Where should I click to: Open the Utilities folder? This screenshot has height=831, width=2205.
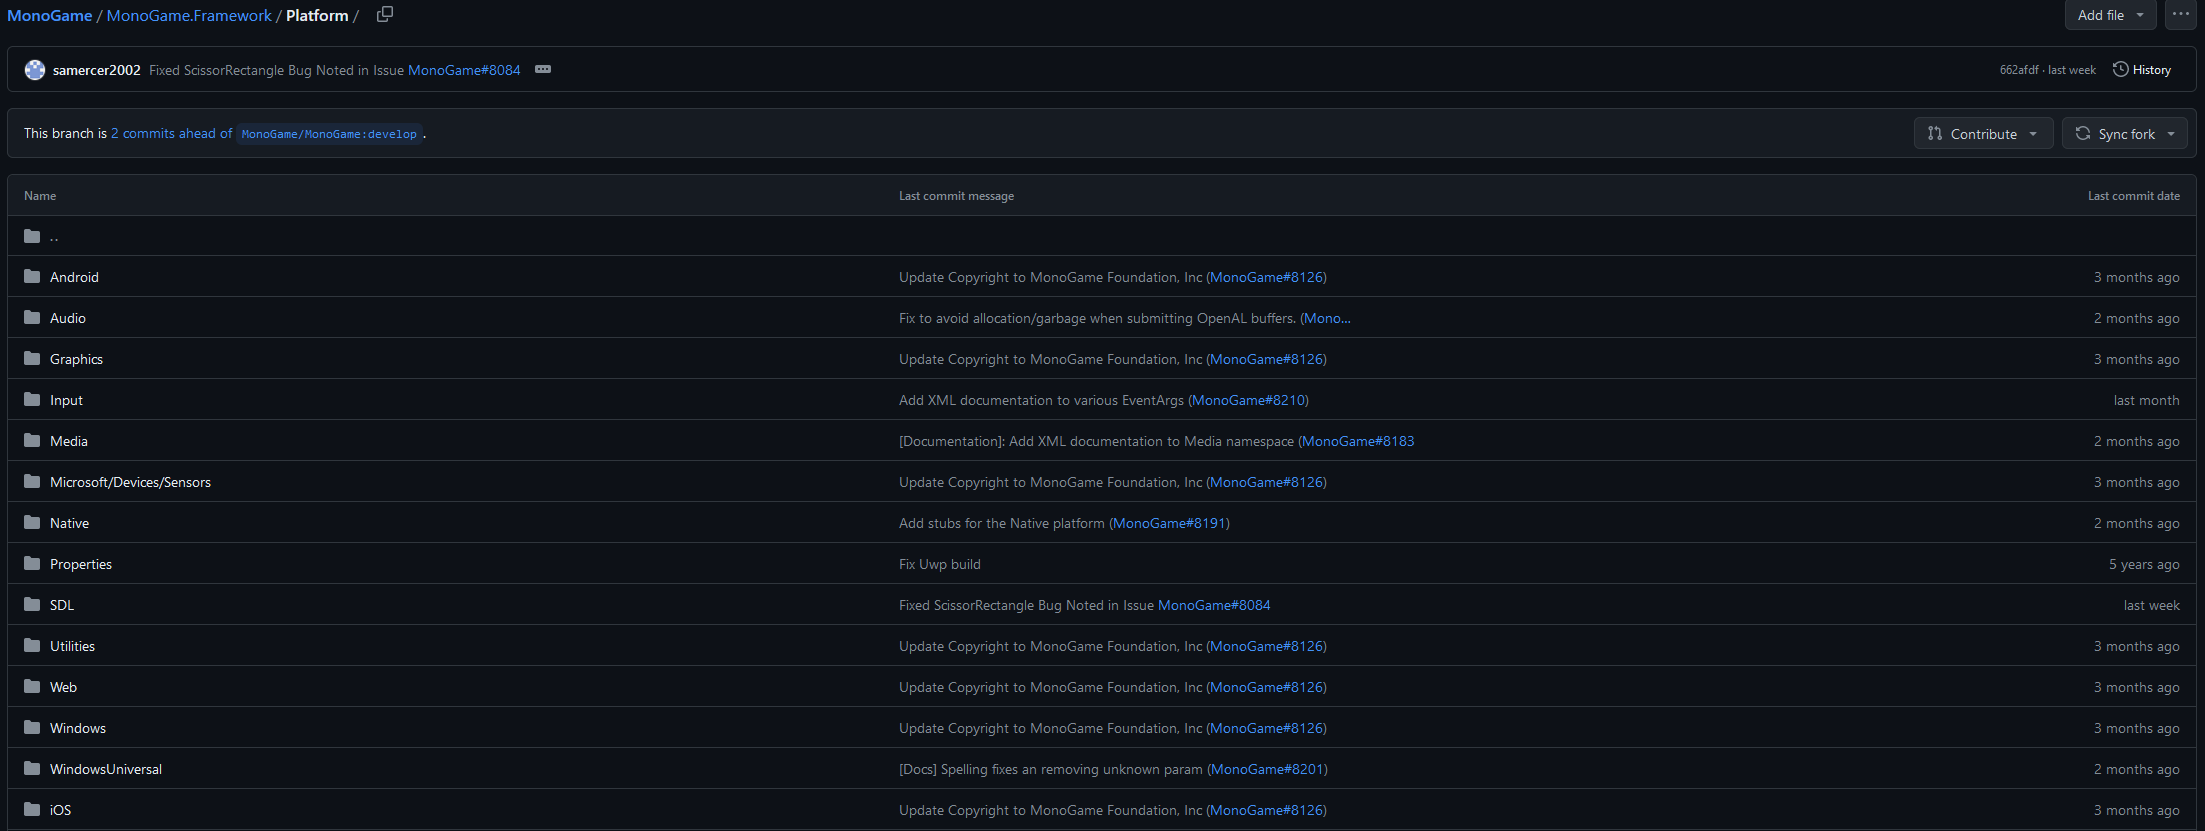click(x=72, y=646)
